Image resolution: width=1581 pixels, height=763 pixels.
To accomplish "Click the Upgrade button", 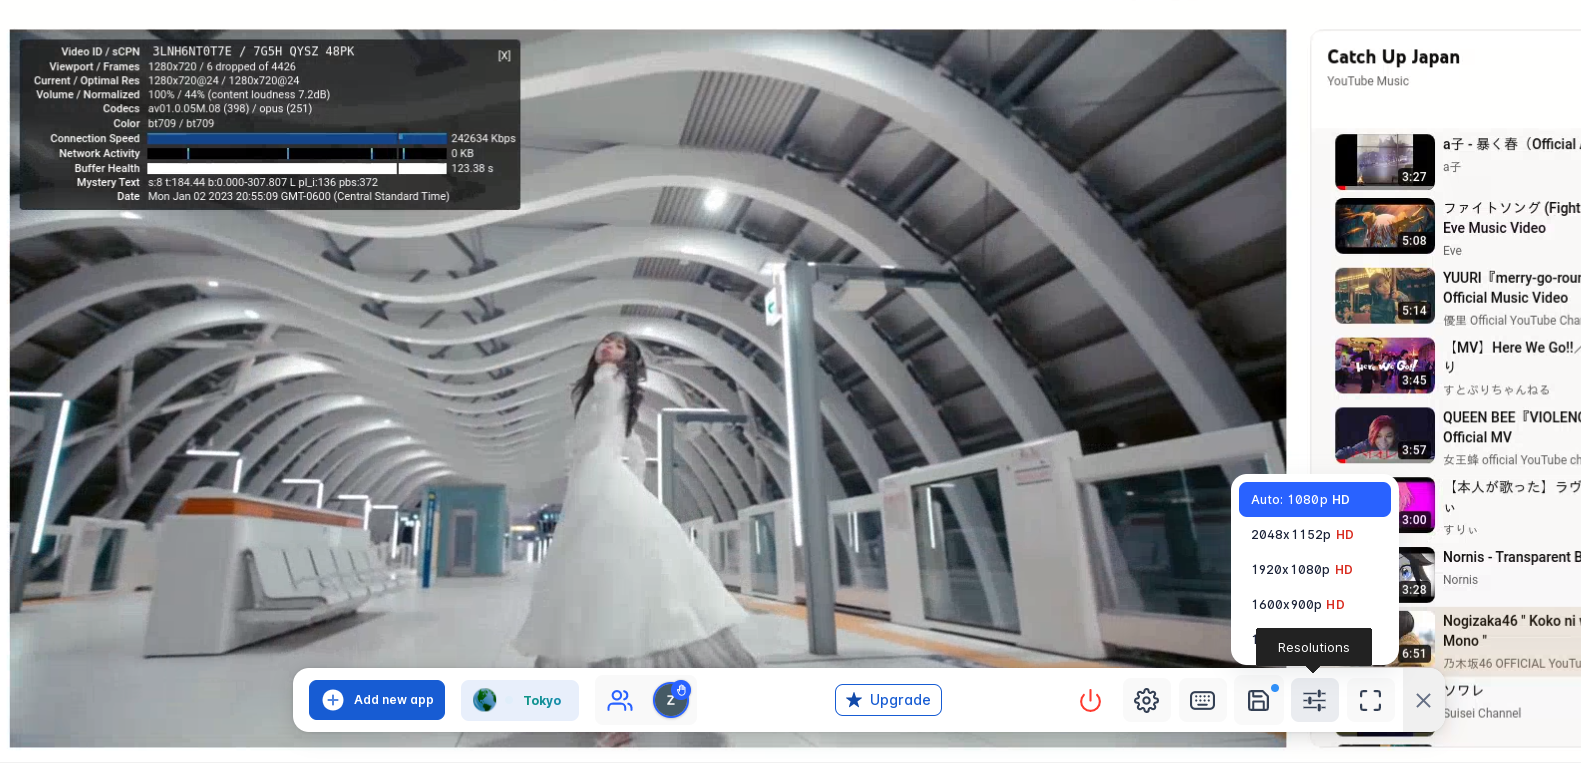I will point(888,700).
